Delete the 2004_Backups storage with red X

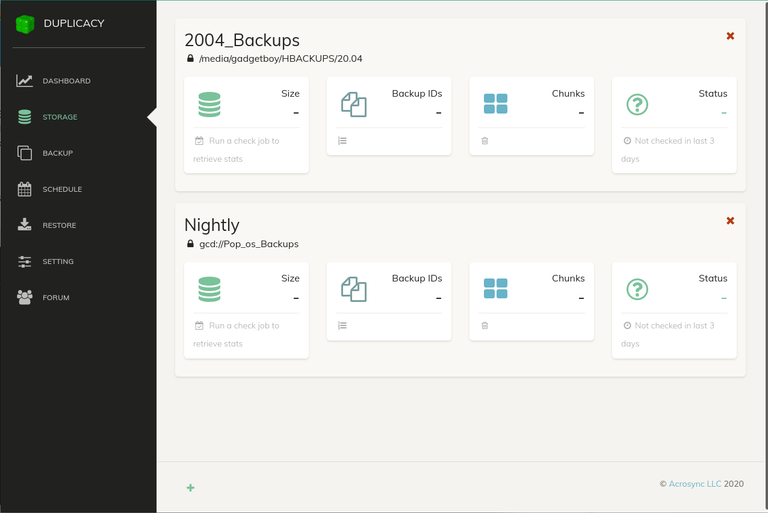(730, 36)
